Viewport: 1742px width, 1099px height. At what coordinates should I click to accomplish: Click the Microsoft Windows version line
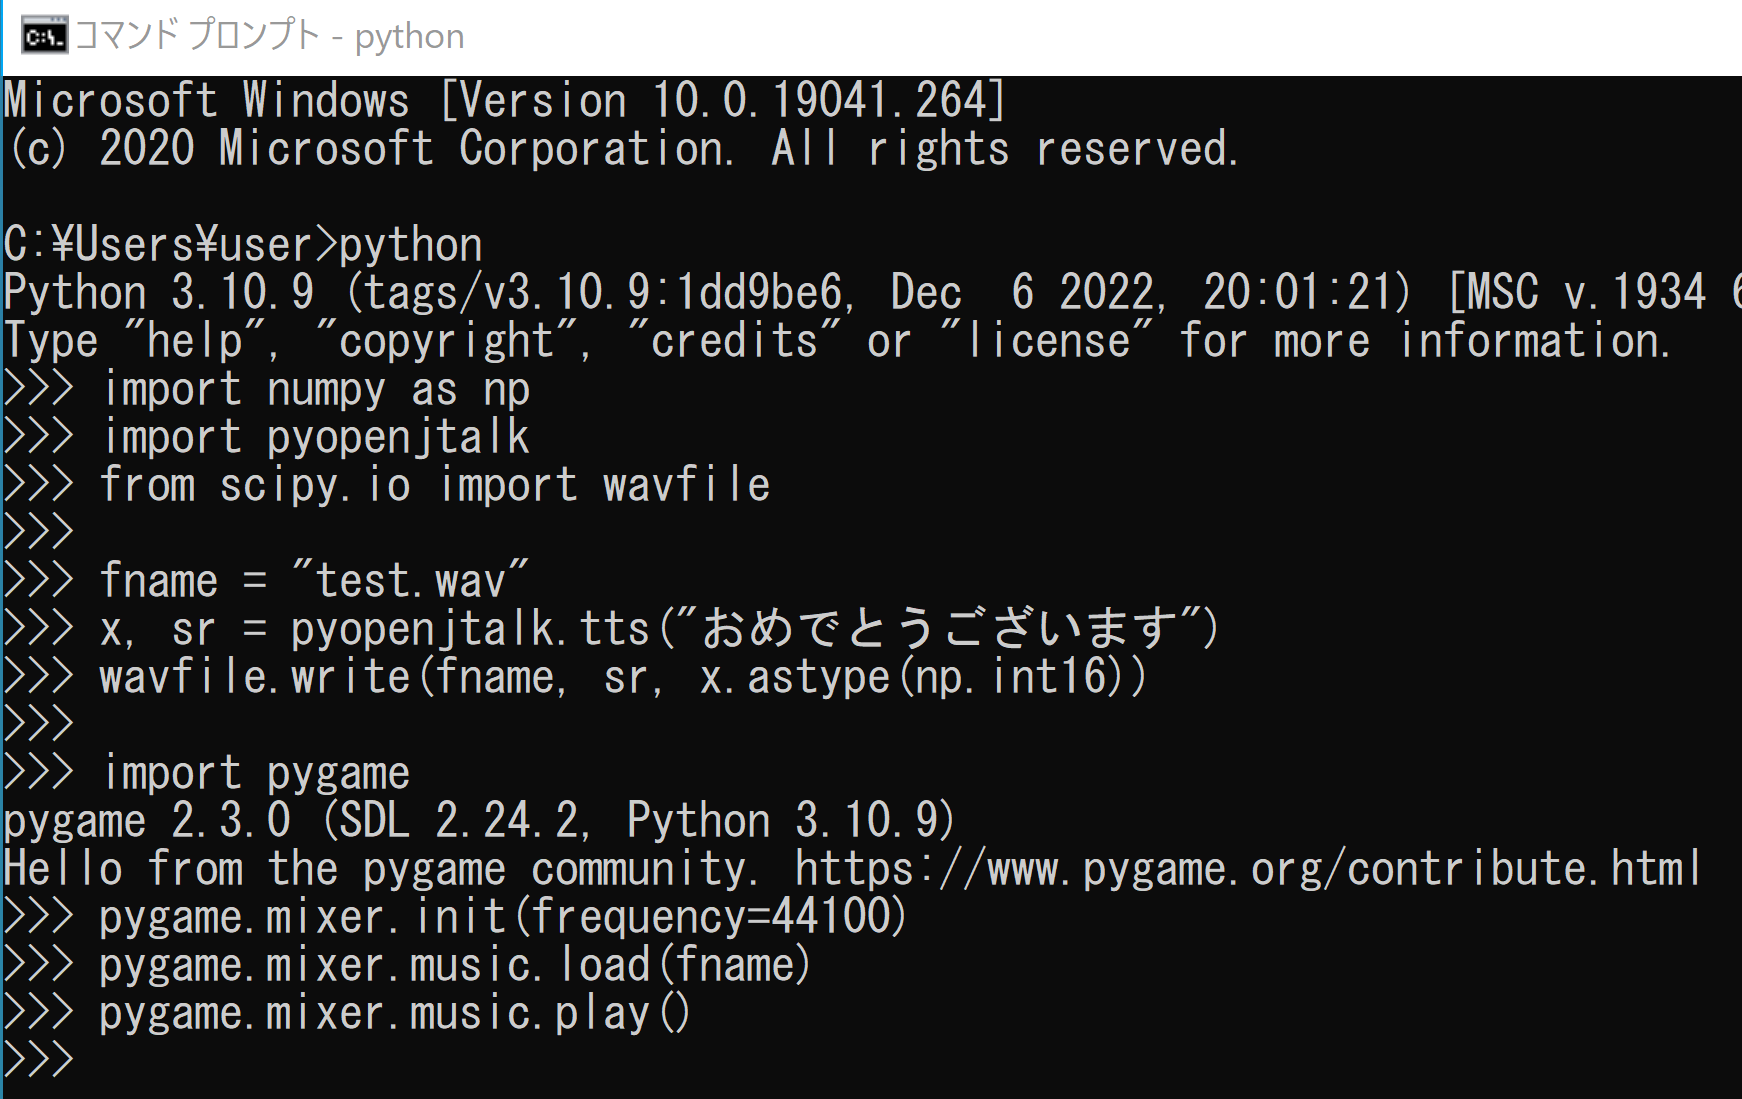tap(504, 100)
